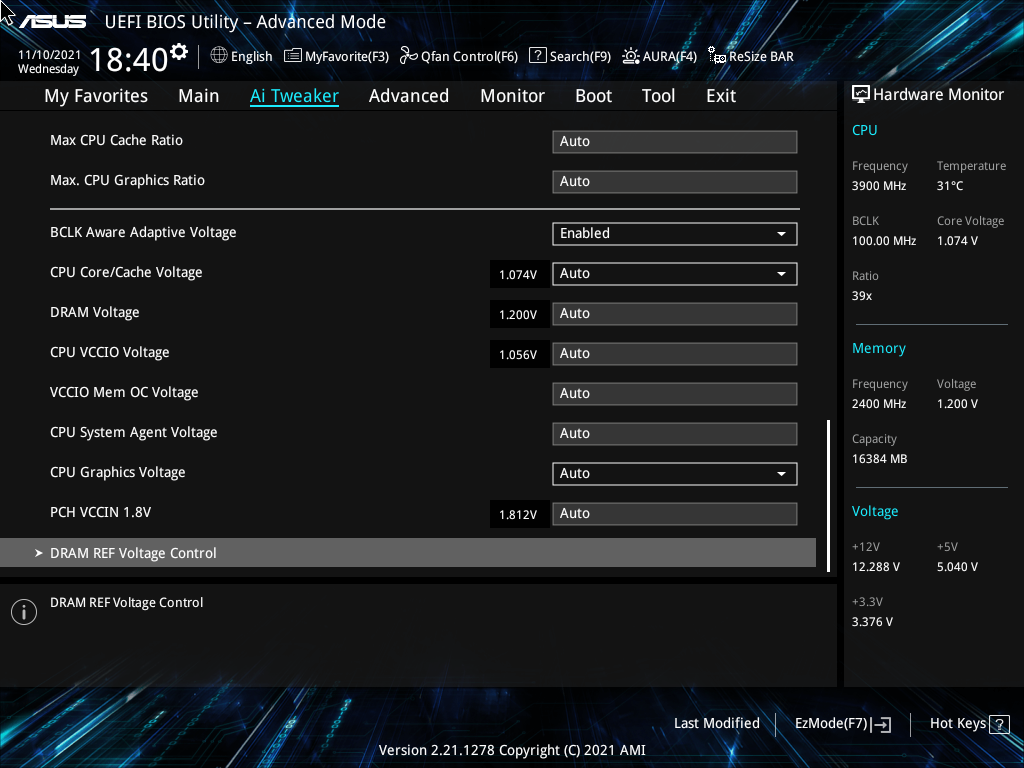Open the Monitor tab

click(x=513, y=96)
